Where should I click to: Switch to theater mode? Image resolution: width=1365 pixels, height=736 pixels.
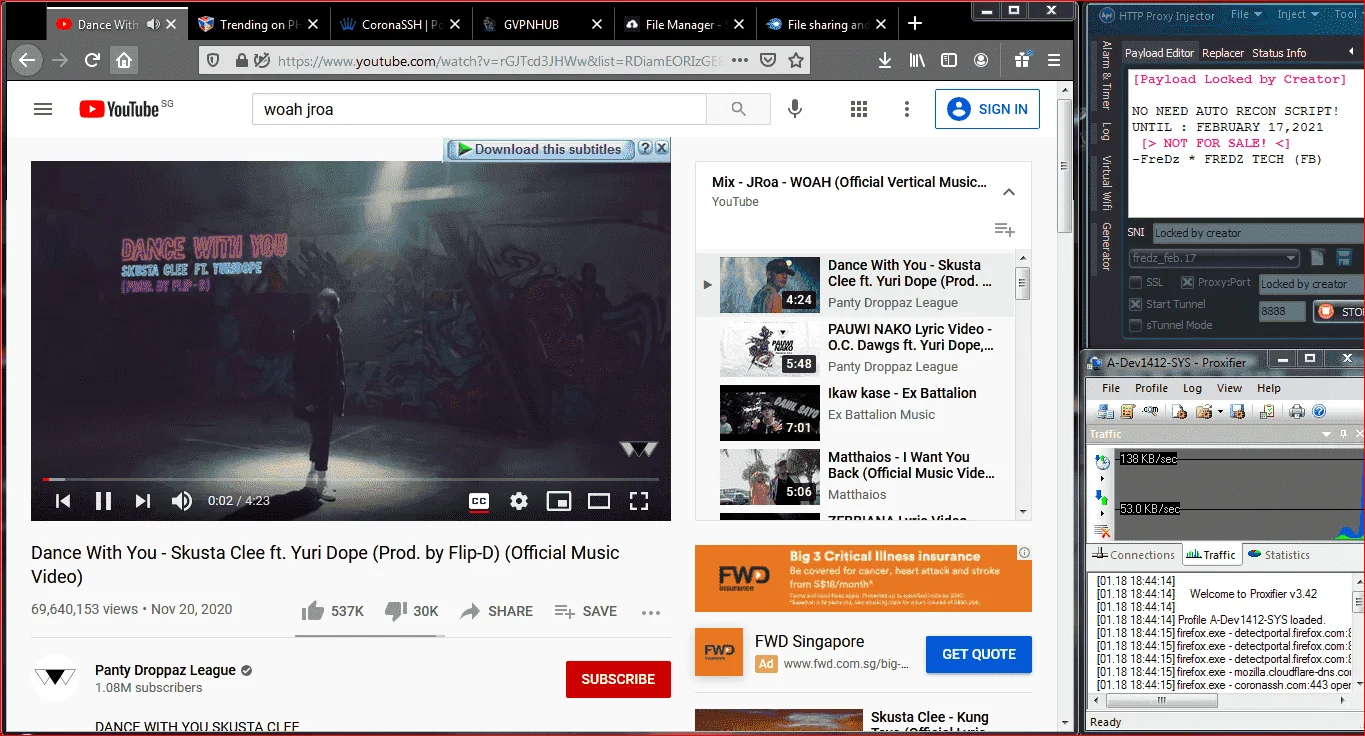599,501
